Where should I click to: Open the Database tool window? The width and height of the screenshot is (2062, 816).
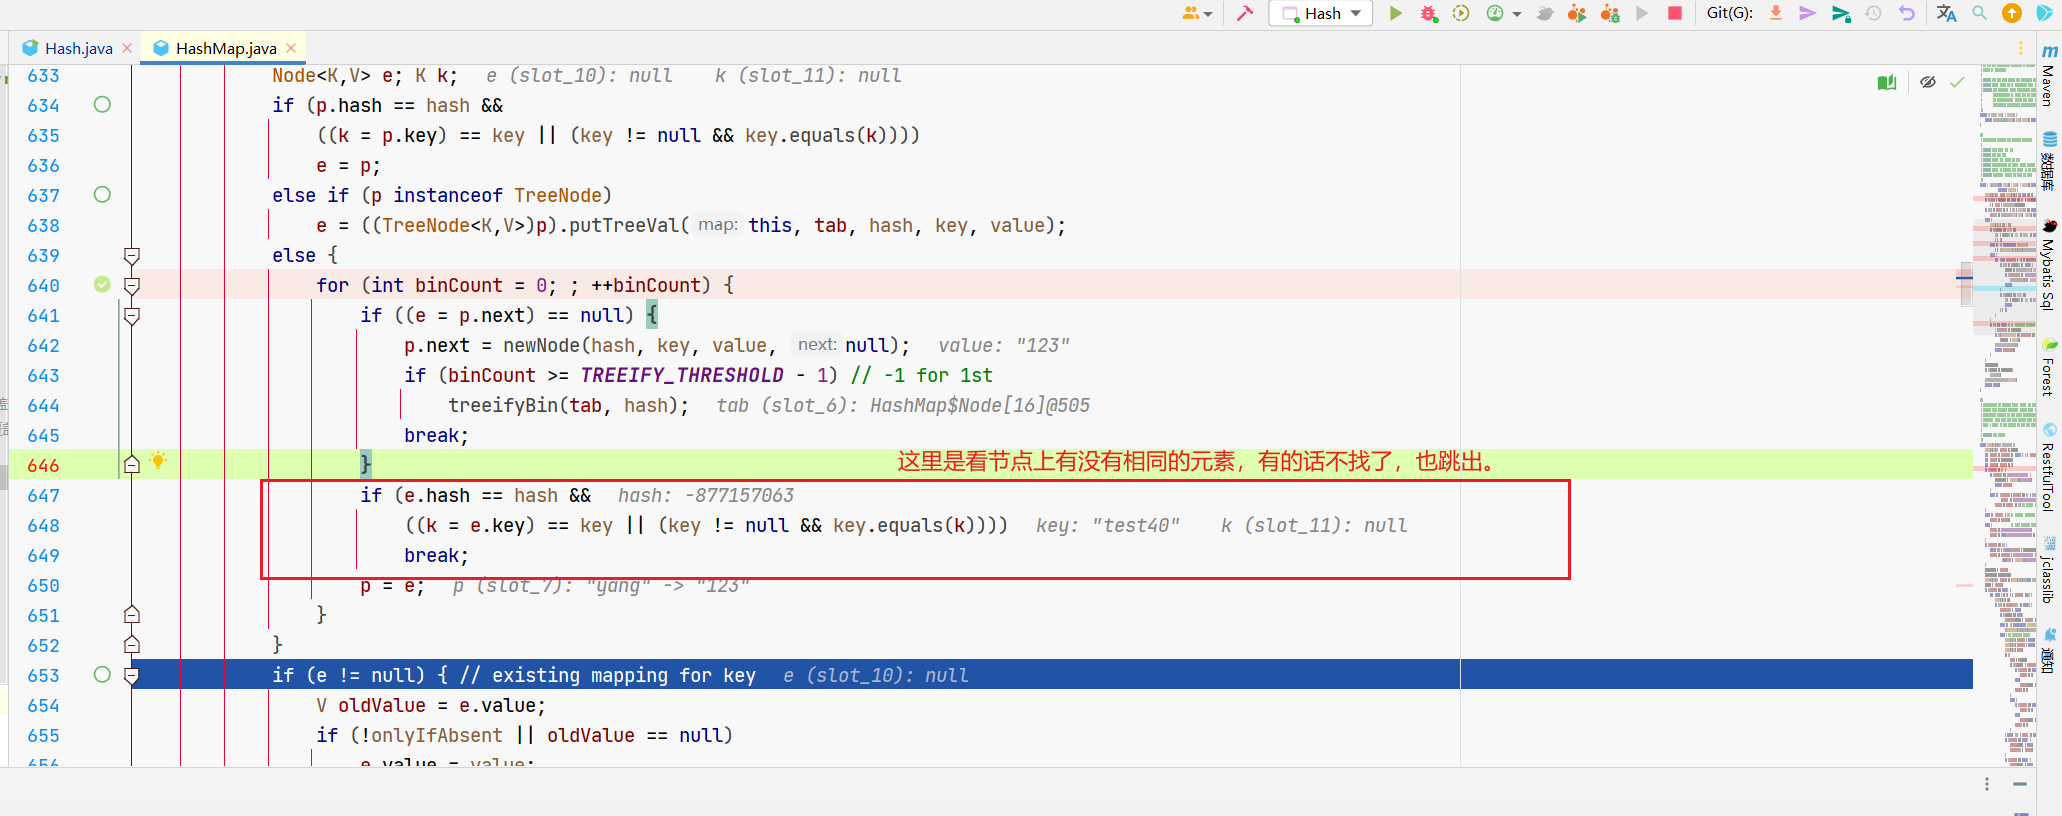[x=2049, y=161]
